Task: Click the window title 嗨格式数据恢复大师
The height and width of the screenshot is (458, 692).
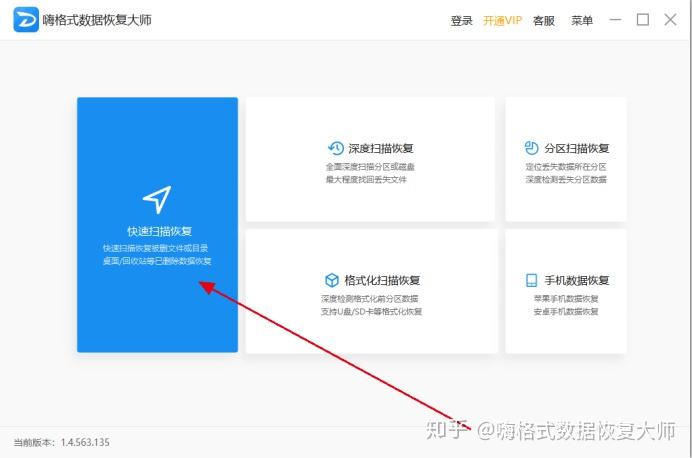Action: point(97,20)
